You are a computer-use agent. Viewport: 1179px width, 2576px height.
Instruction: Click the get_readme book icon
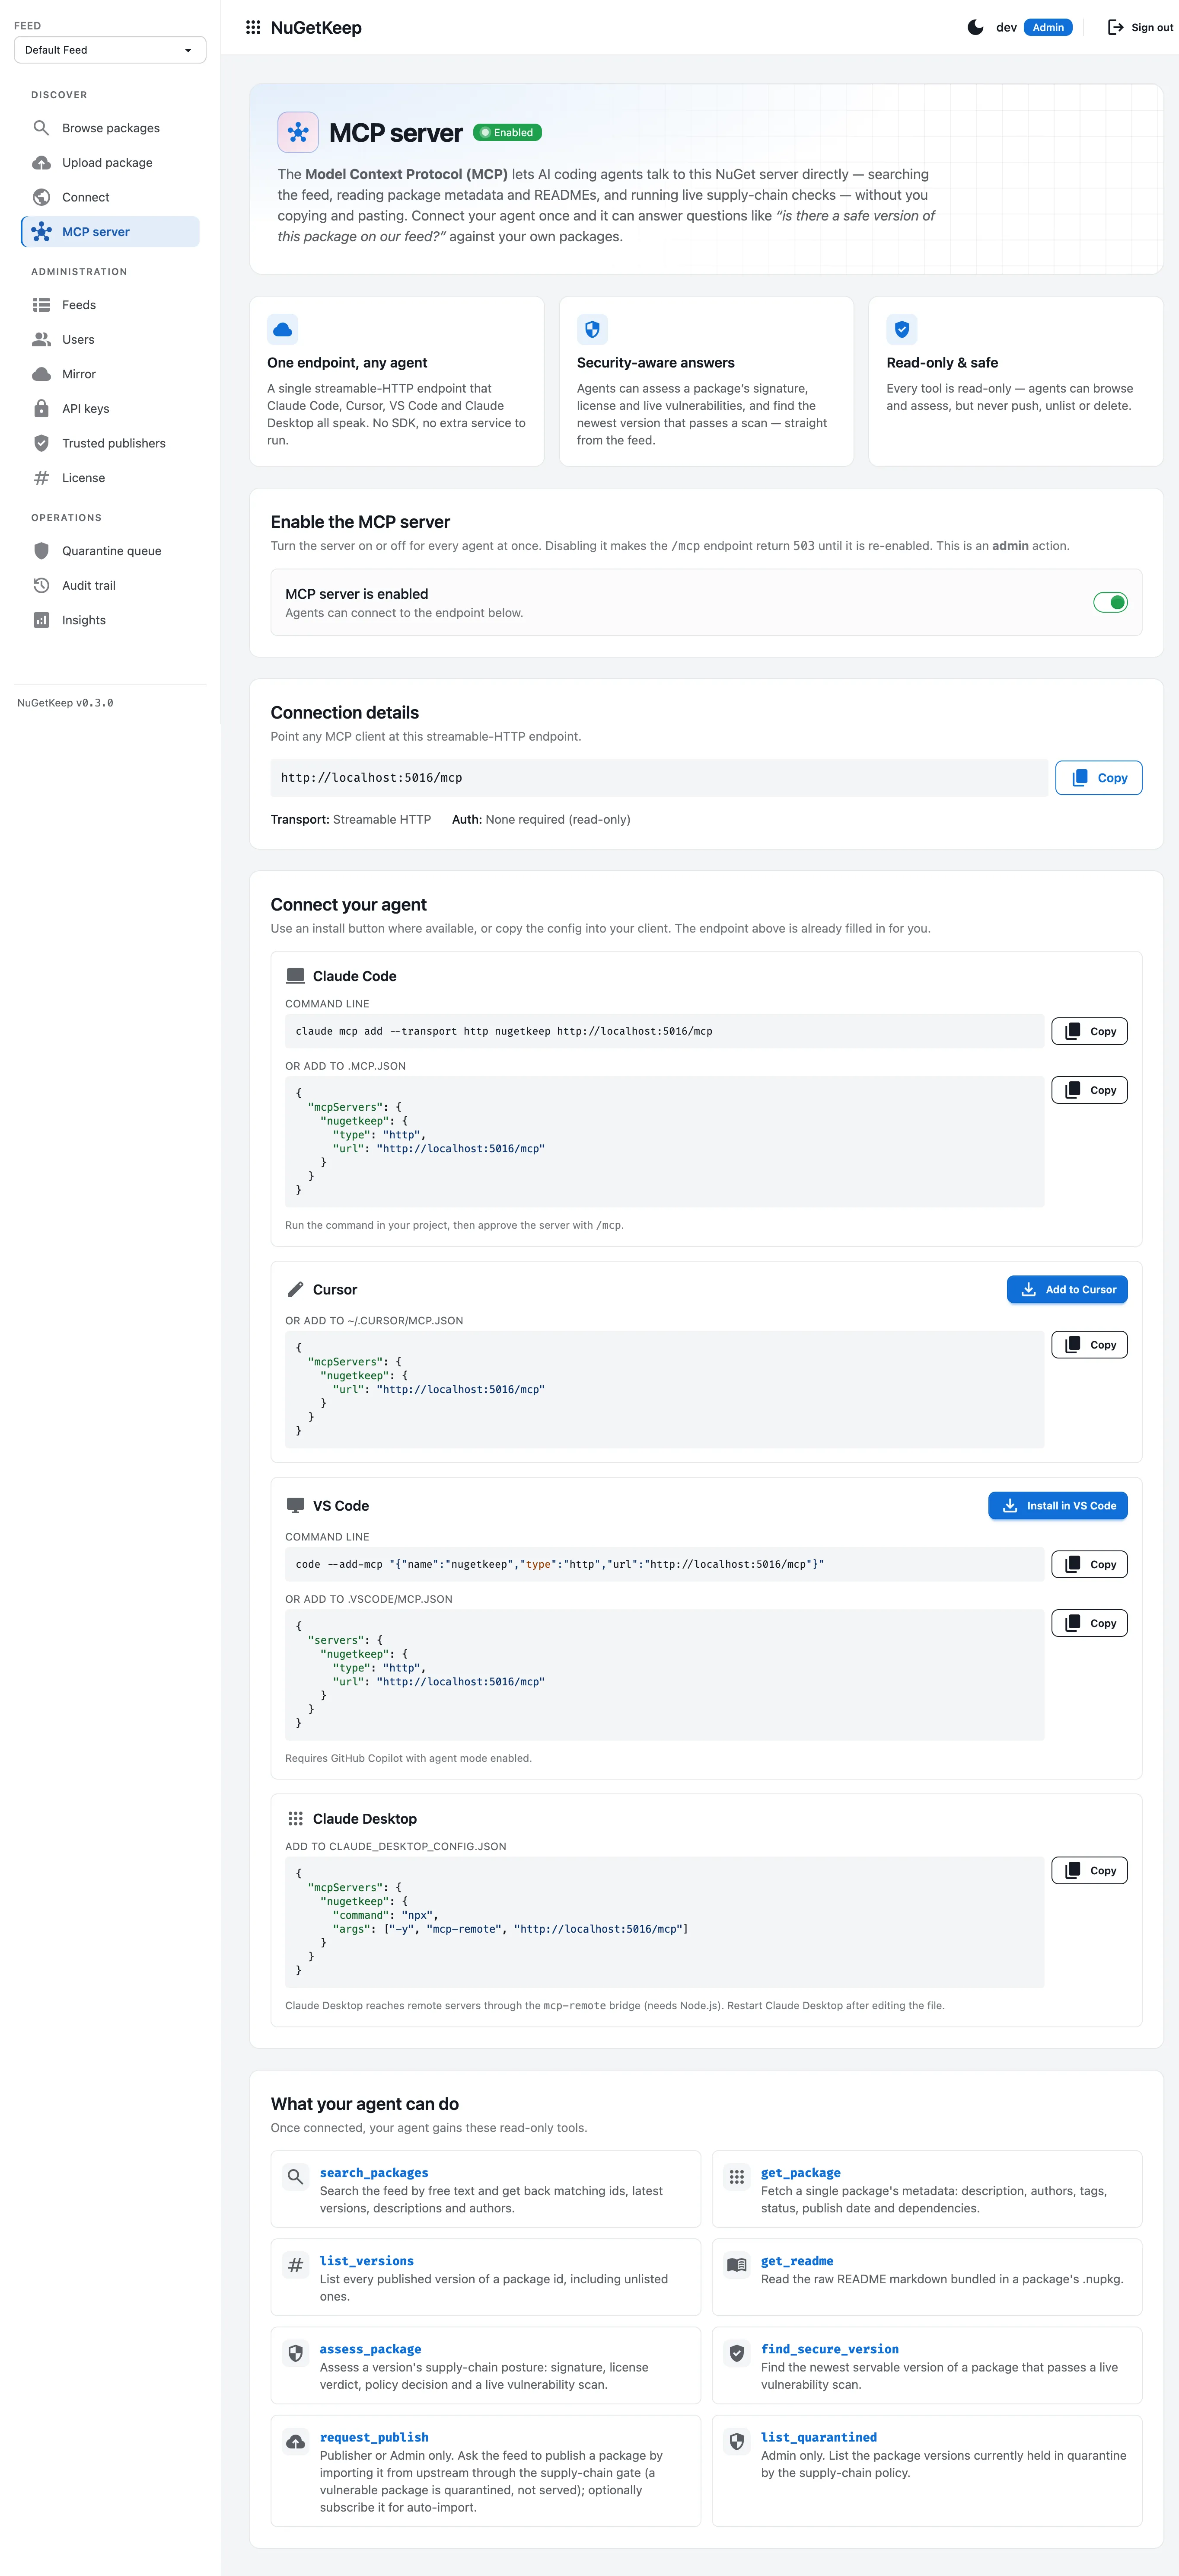(x=737, y=2265)
